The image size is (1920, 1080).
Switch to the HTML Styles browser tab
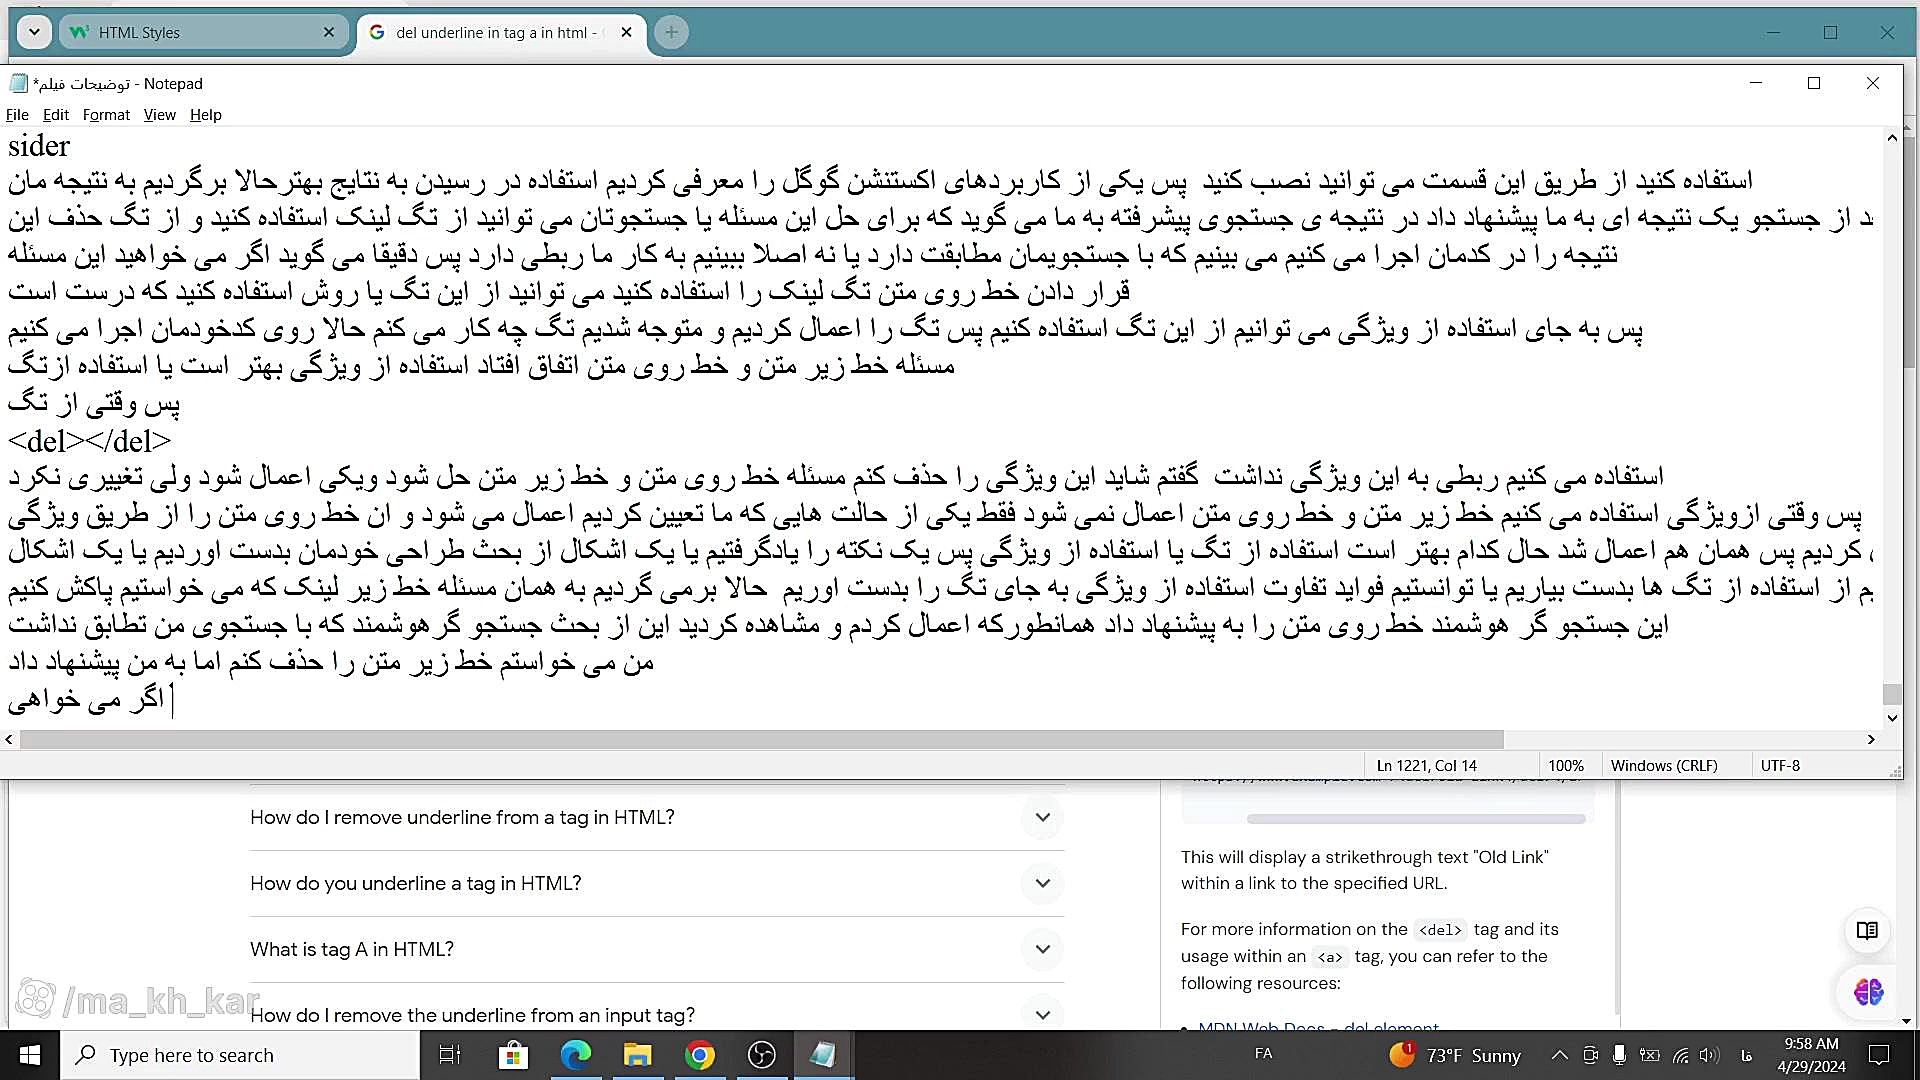tap(203, 32)
